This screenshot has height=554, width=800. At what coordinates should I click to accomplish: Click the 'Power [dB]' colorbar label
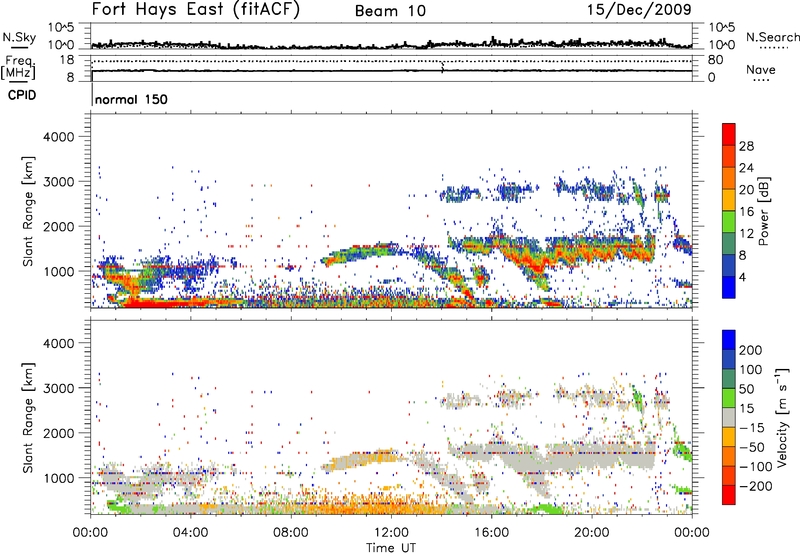(764, 211)
